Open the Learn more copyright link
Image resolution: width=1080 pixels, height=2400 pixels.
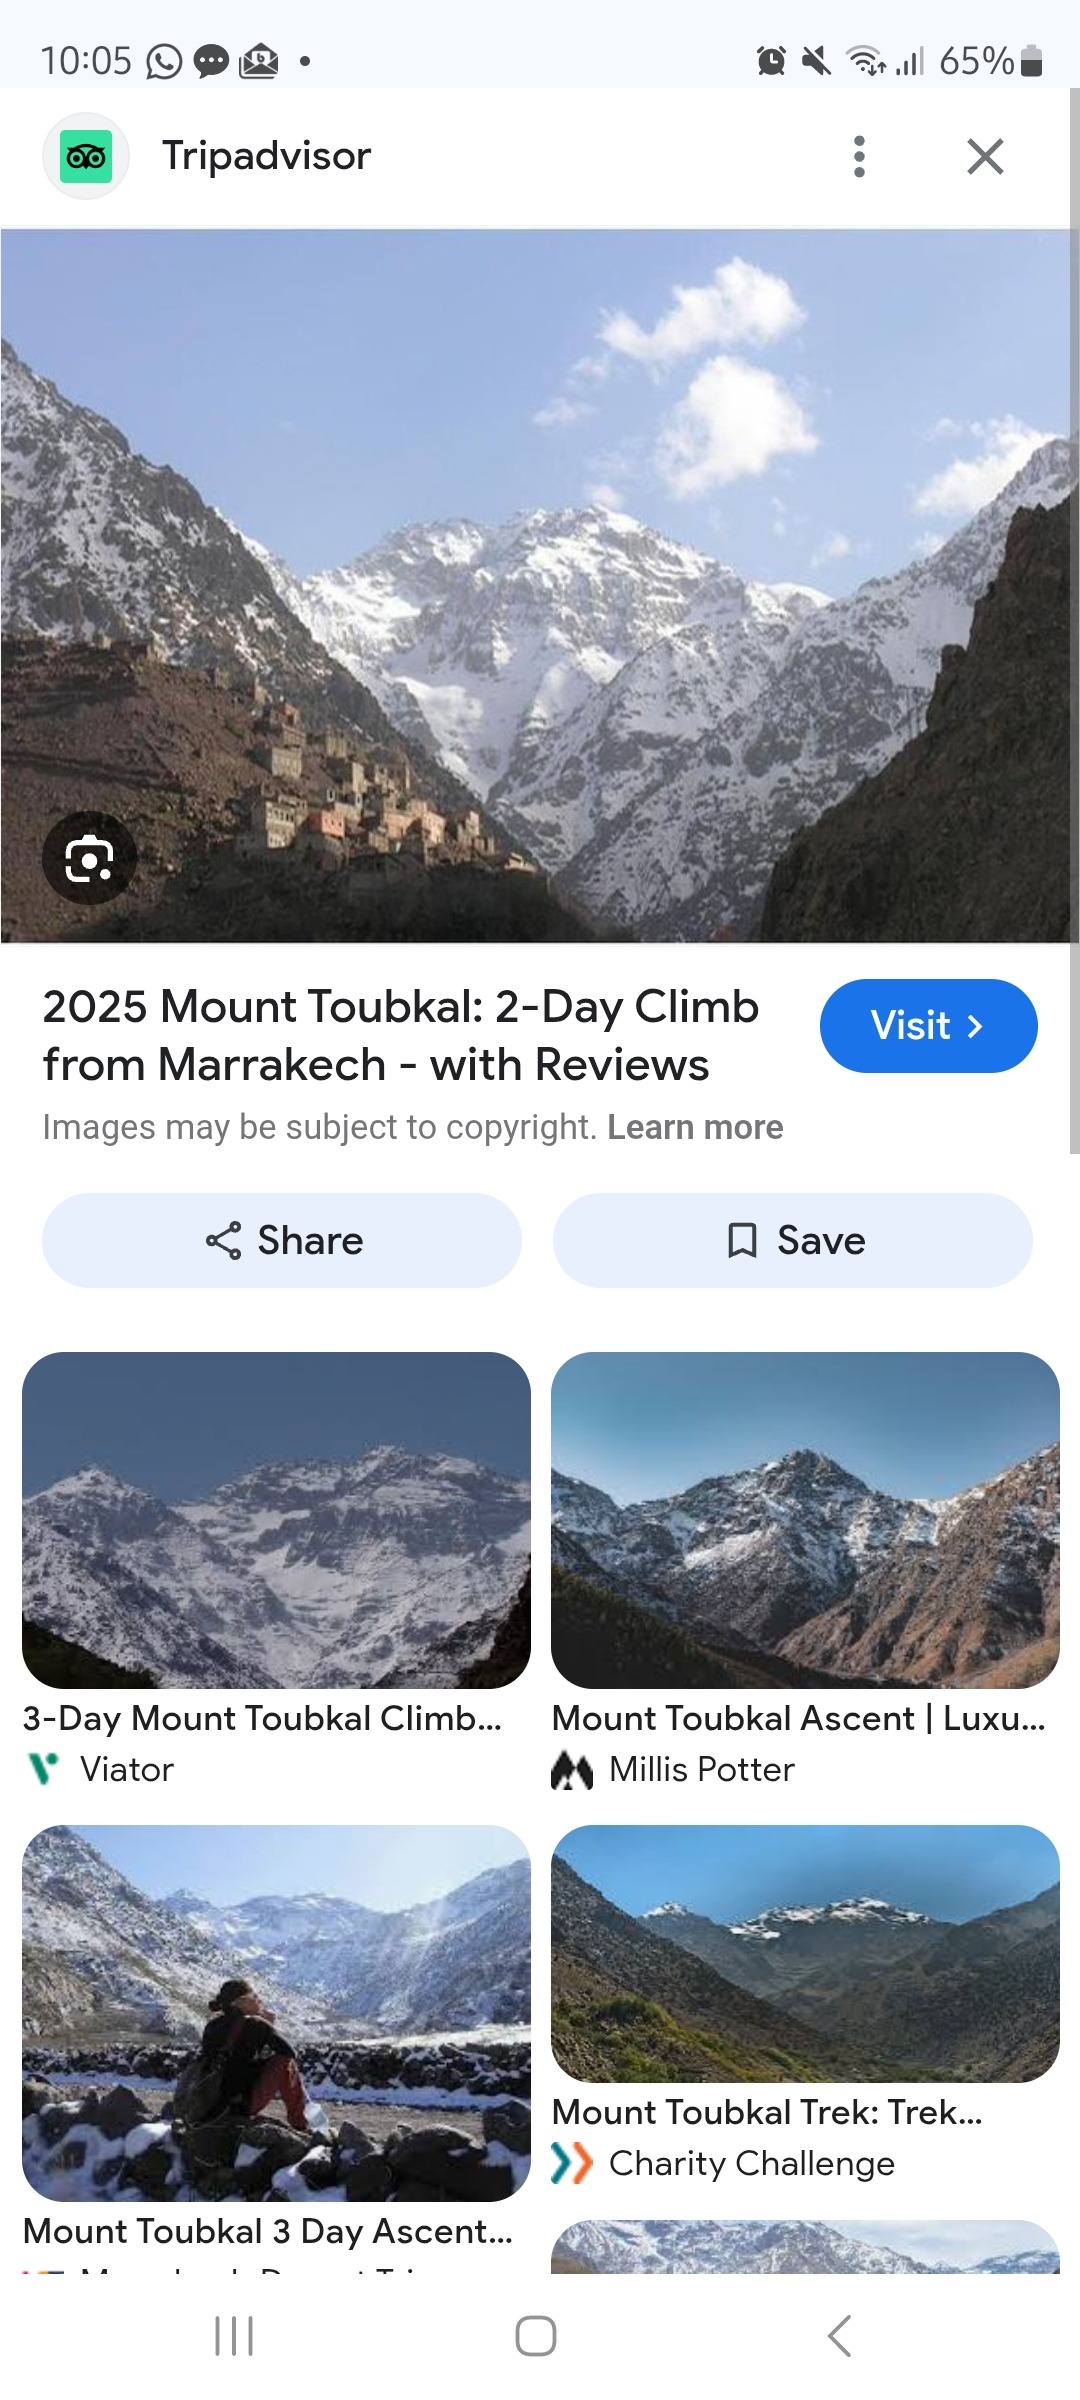coord(695,1127)
